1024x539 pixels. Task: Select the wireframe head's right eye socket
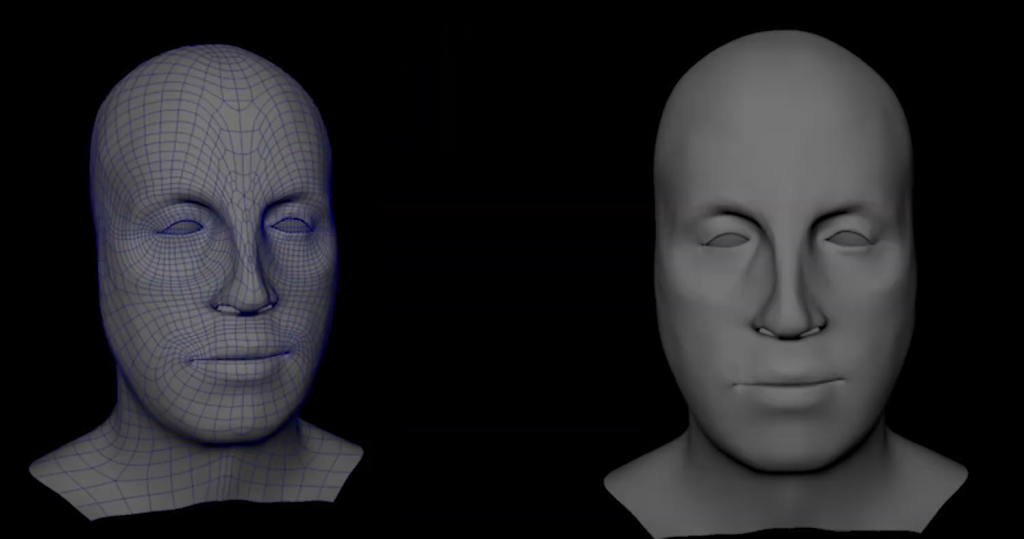292,225
